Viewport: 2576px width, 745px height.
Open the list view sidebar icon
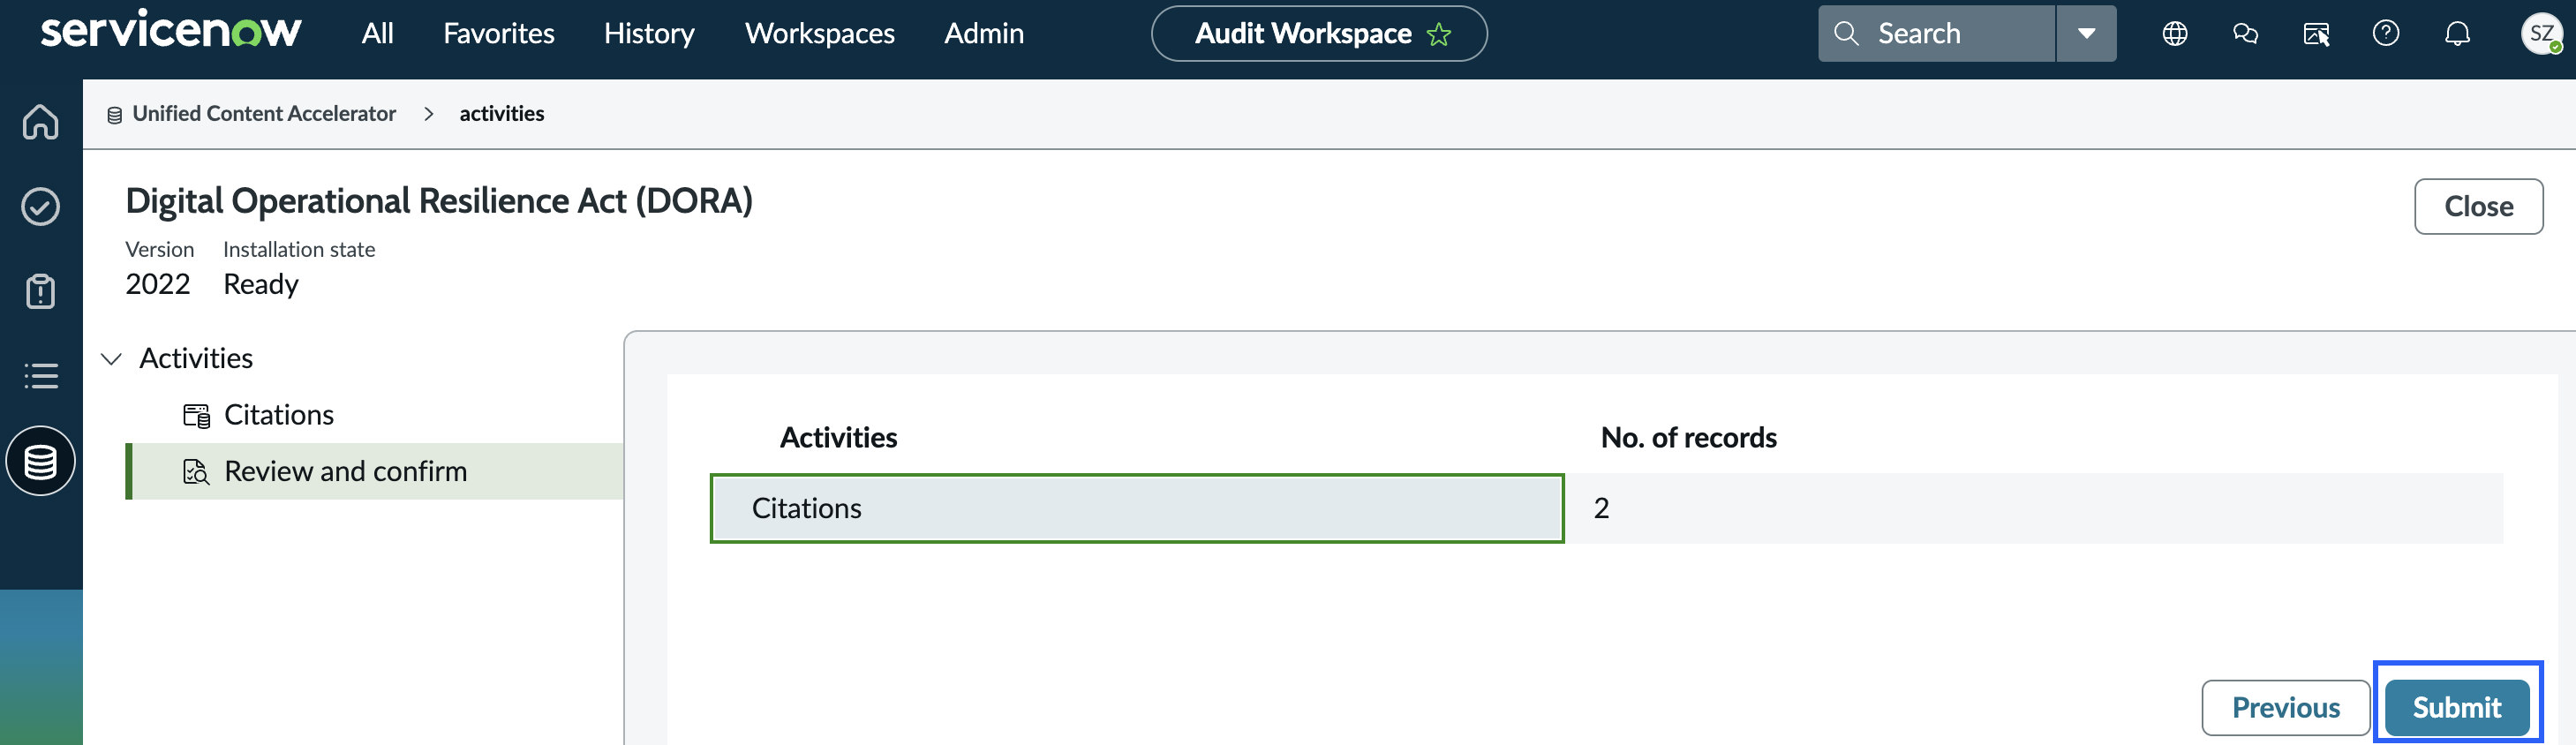tap(41, 376)
